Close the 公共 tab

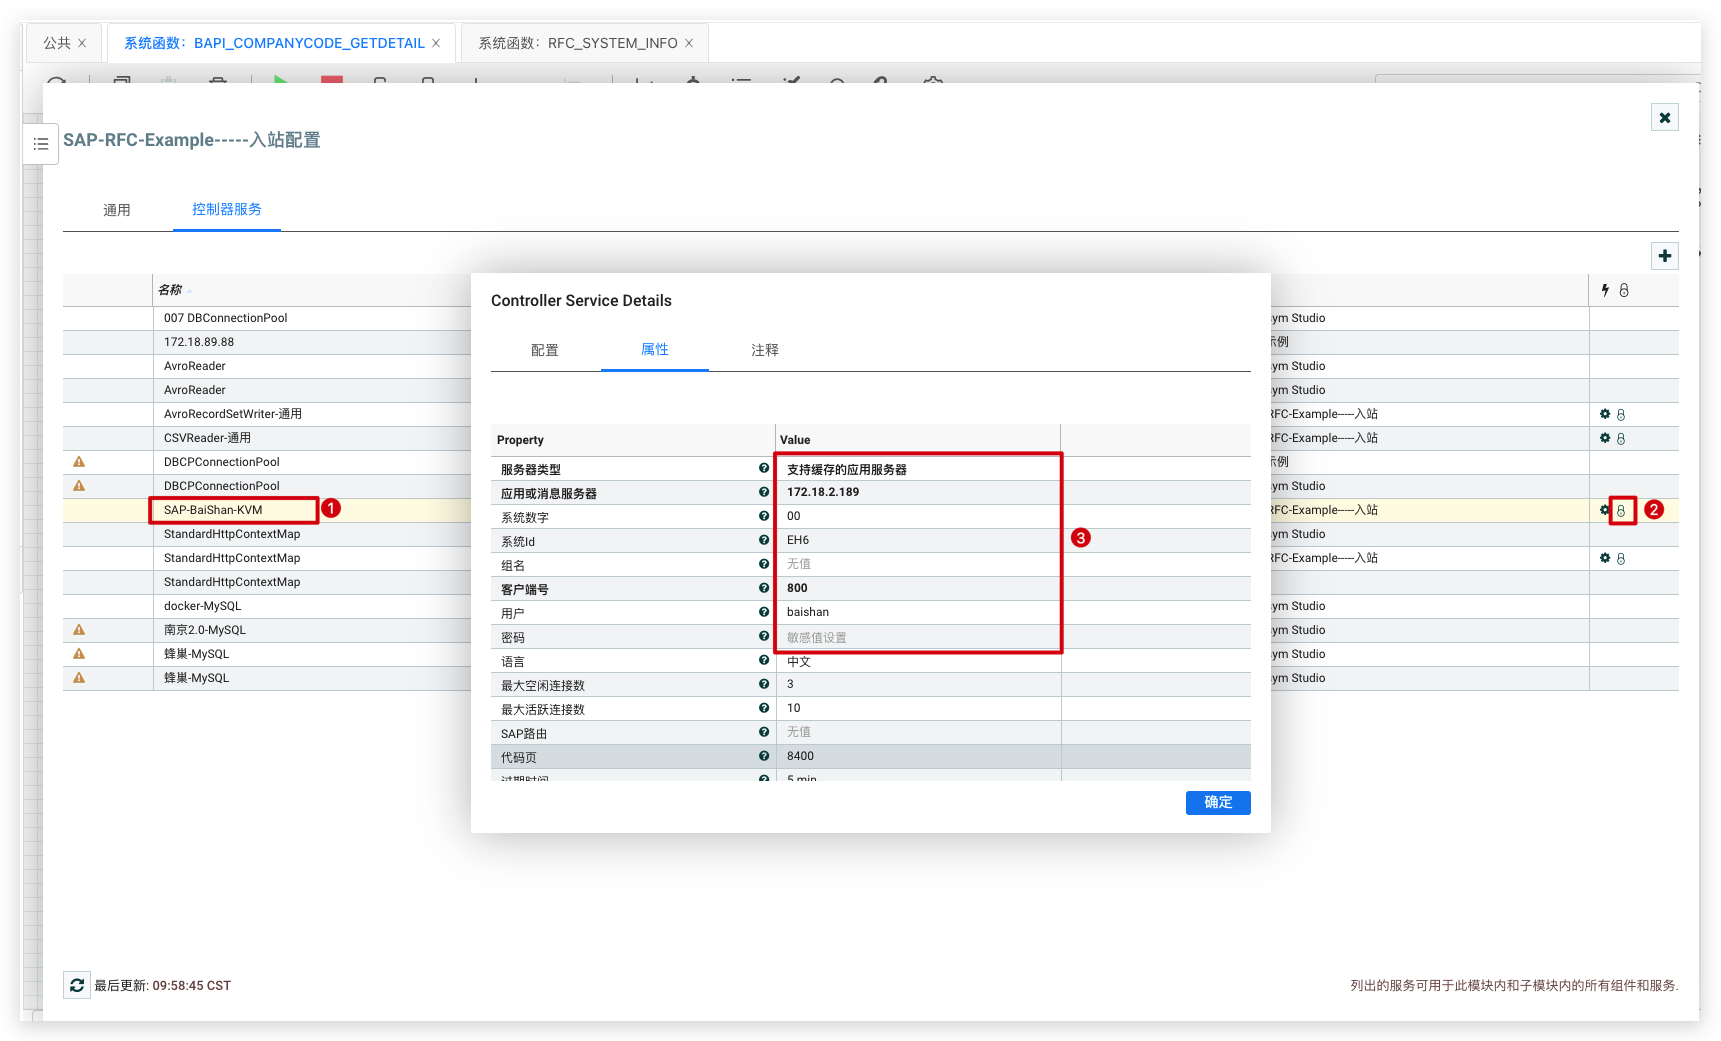click(82, 43)
